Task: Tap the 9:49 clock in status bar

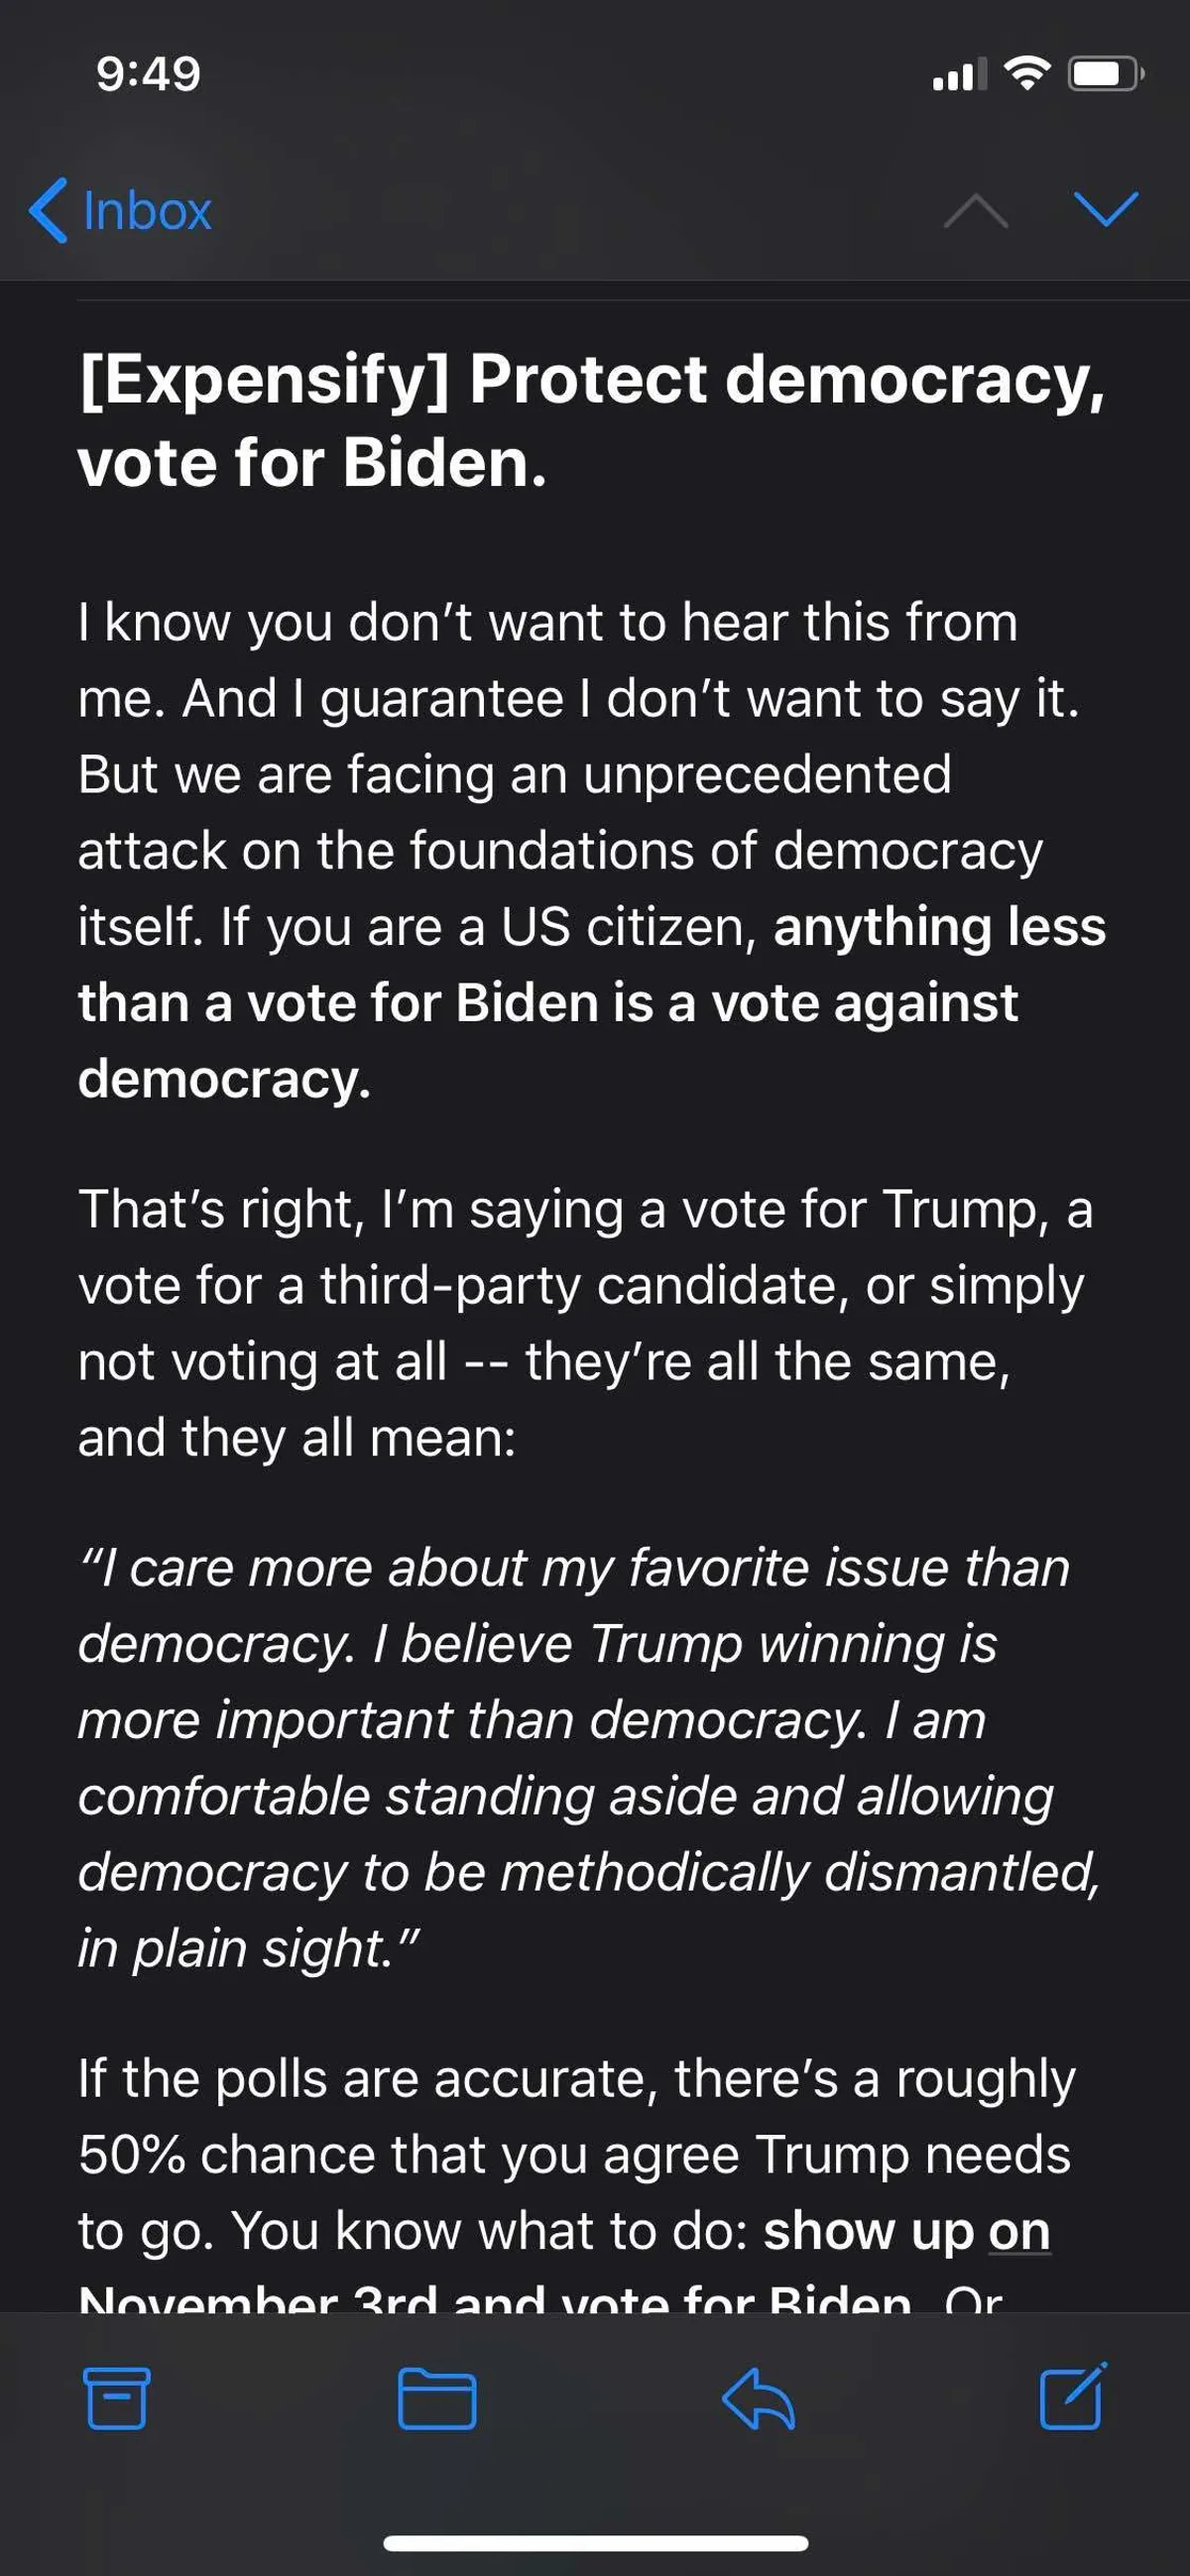Action: tap(148, 74)
